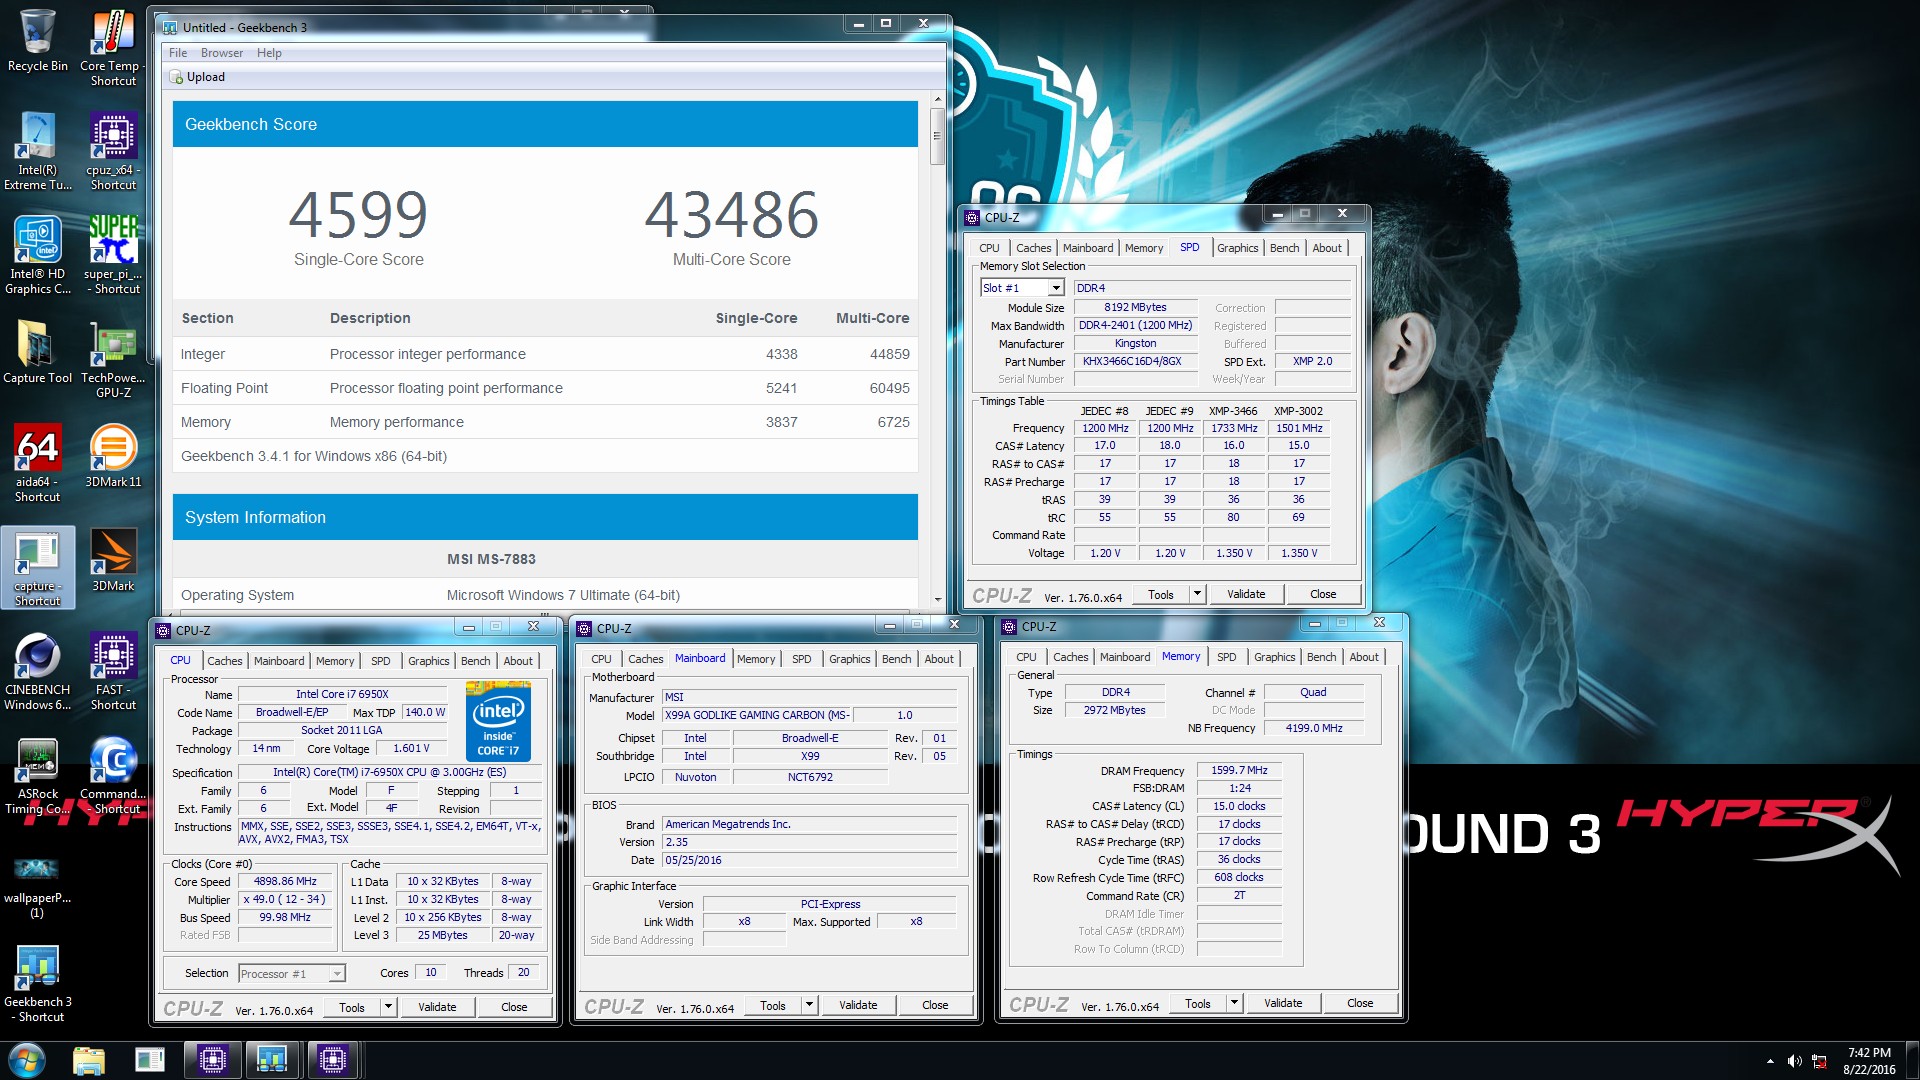Launch the 3DMark desktop icon

coord(113,560)
